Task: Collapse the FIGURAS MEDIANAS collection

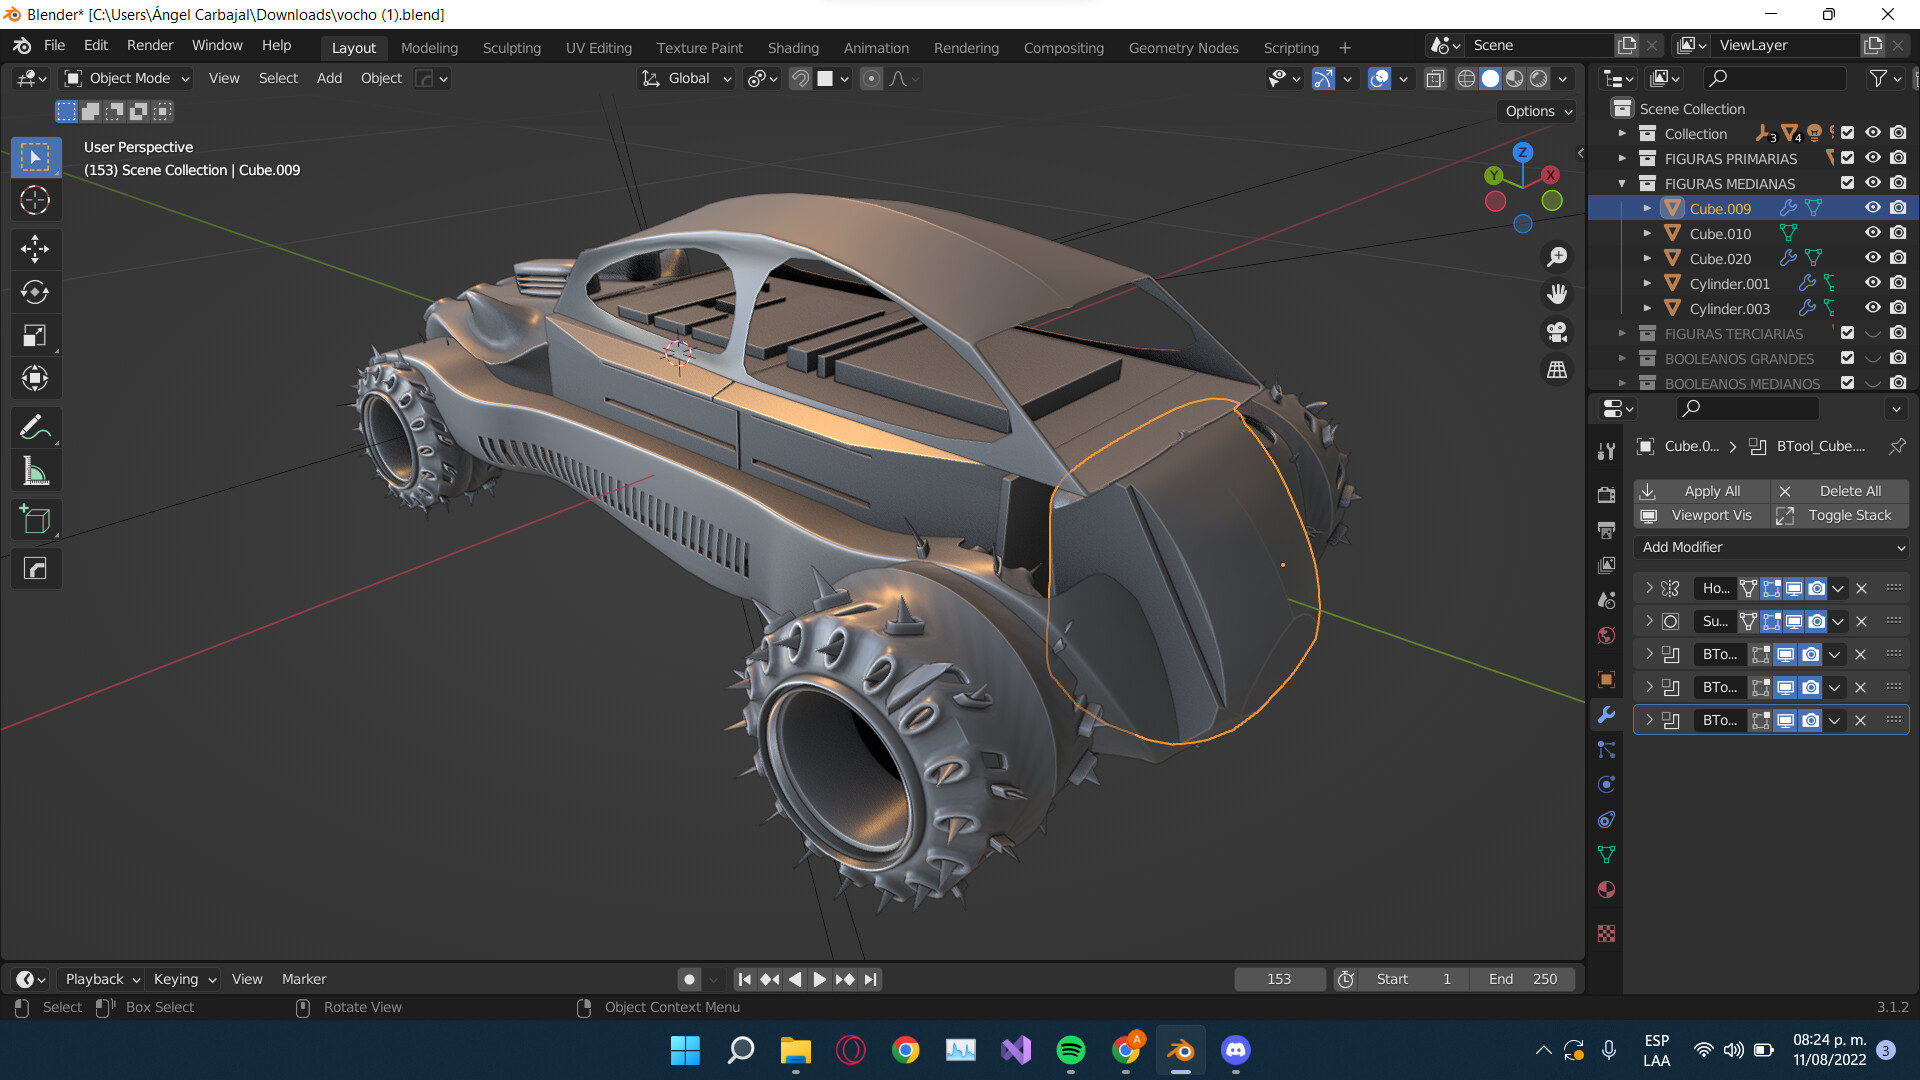Action: pos(1623,183)
